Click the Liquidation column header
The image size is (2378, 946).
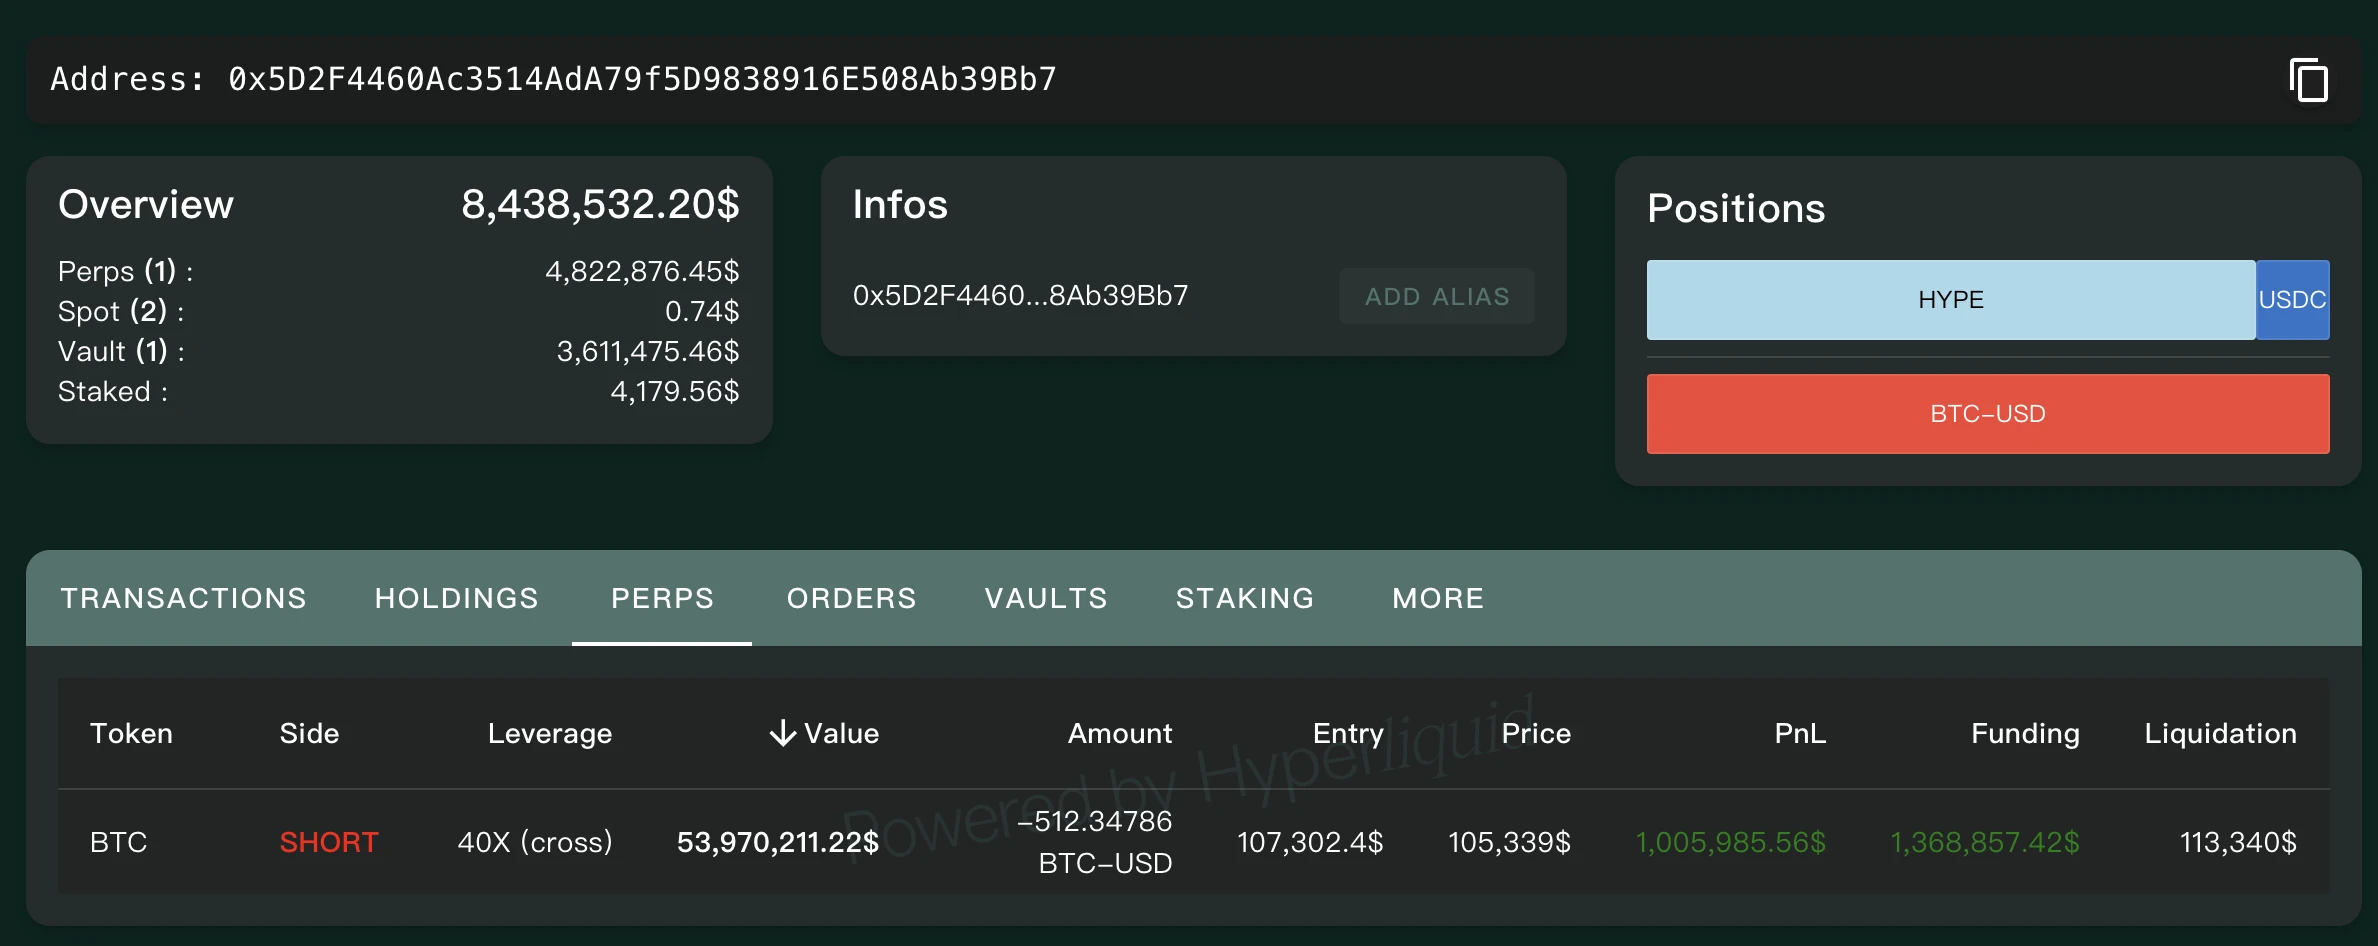click(x=2220, y=734)
